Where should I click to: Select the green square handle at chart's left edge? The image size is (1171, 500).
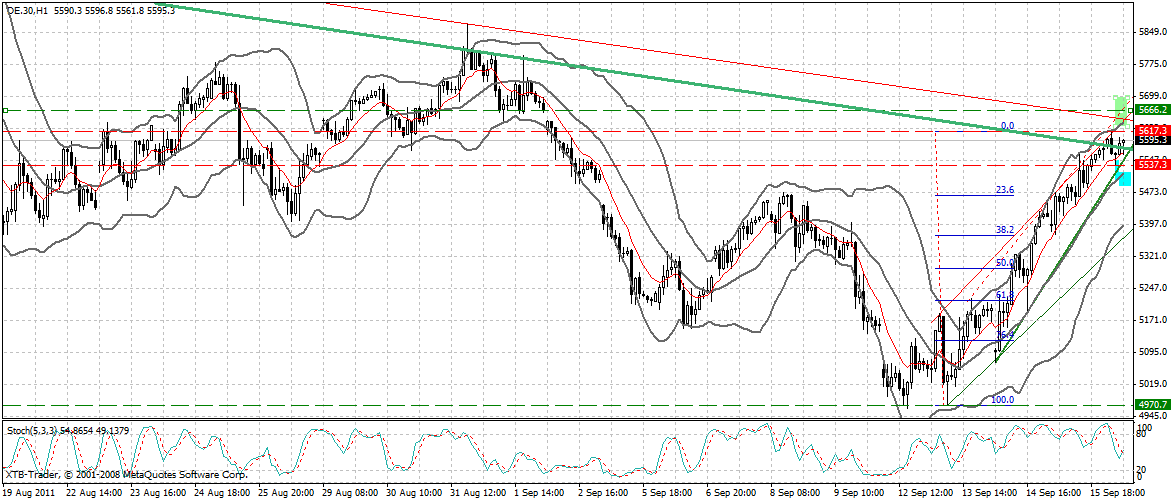[x=5, y=110]
